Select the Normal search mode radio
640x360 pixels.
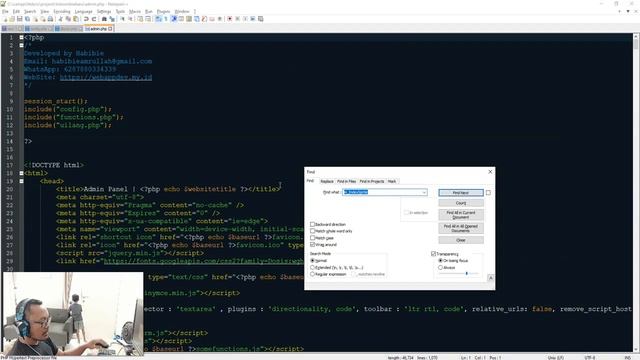(x=313, y=260)
